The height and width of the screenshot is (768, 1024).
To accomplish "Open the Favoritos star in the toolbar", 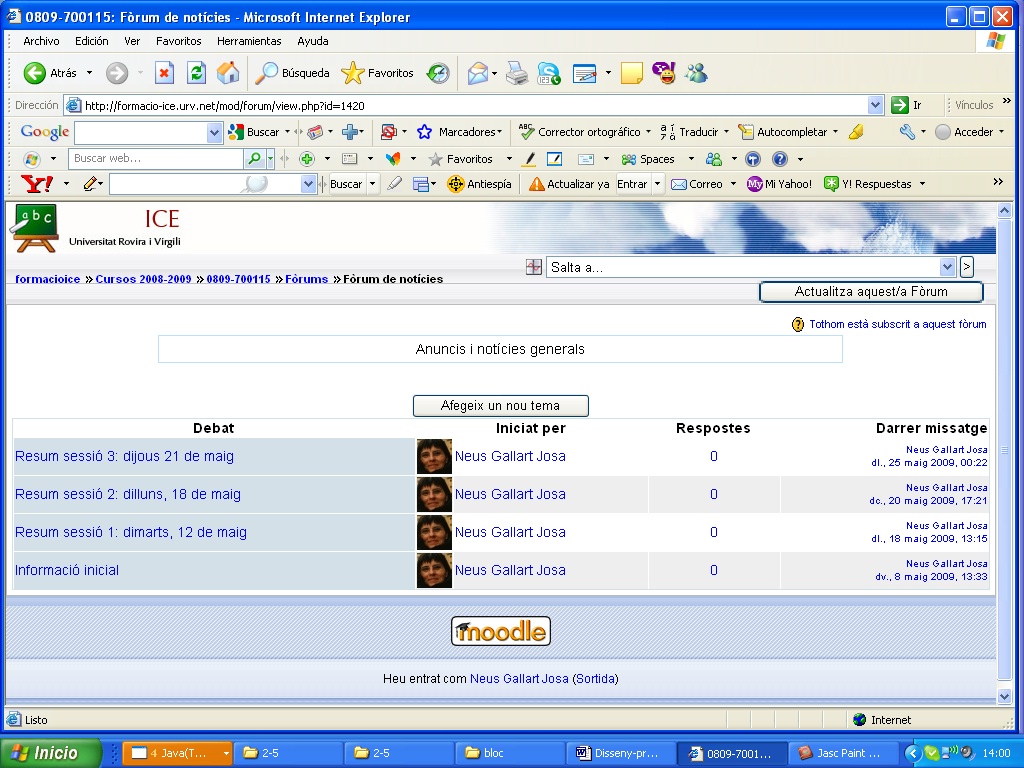I will [377, 73].
